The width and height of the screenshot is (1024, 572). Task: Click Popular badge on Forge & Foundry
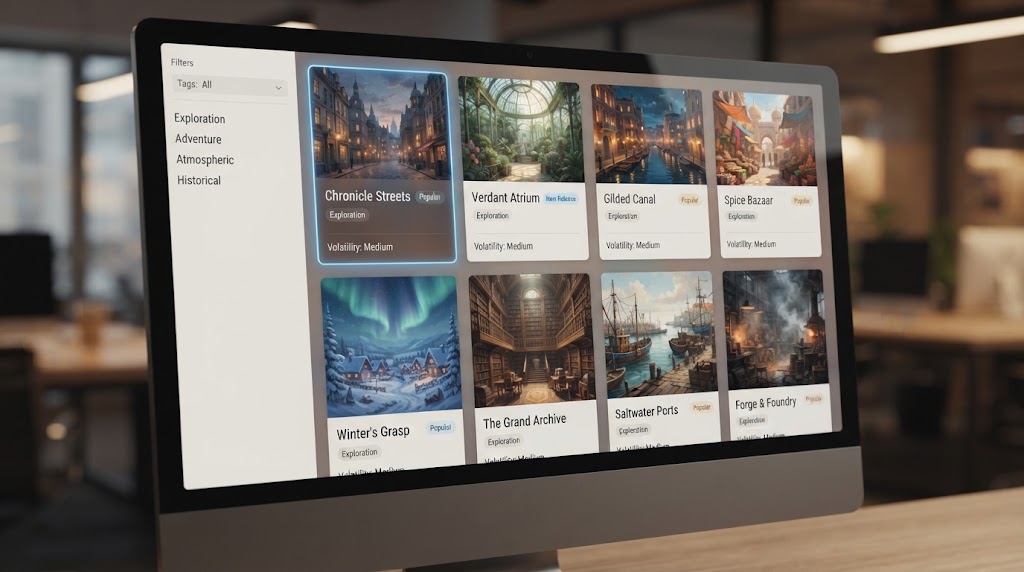pos(813,398)
